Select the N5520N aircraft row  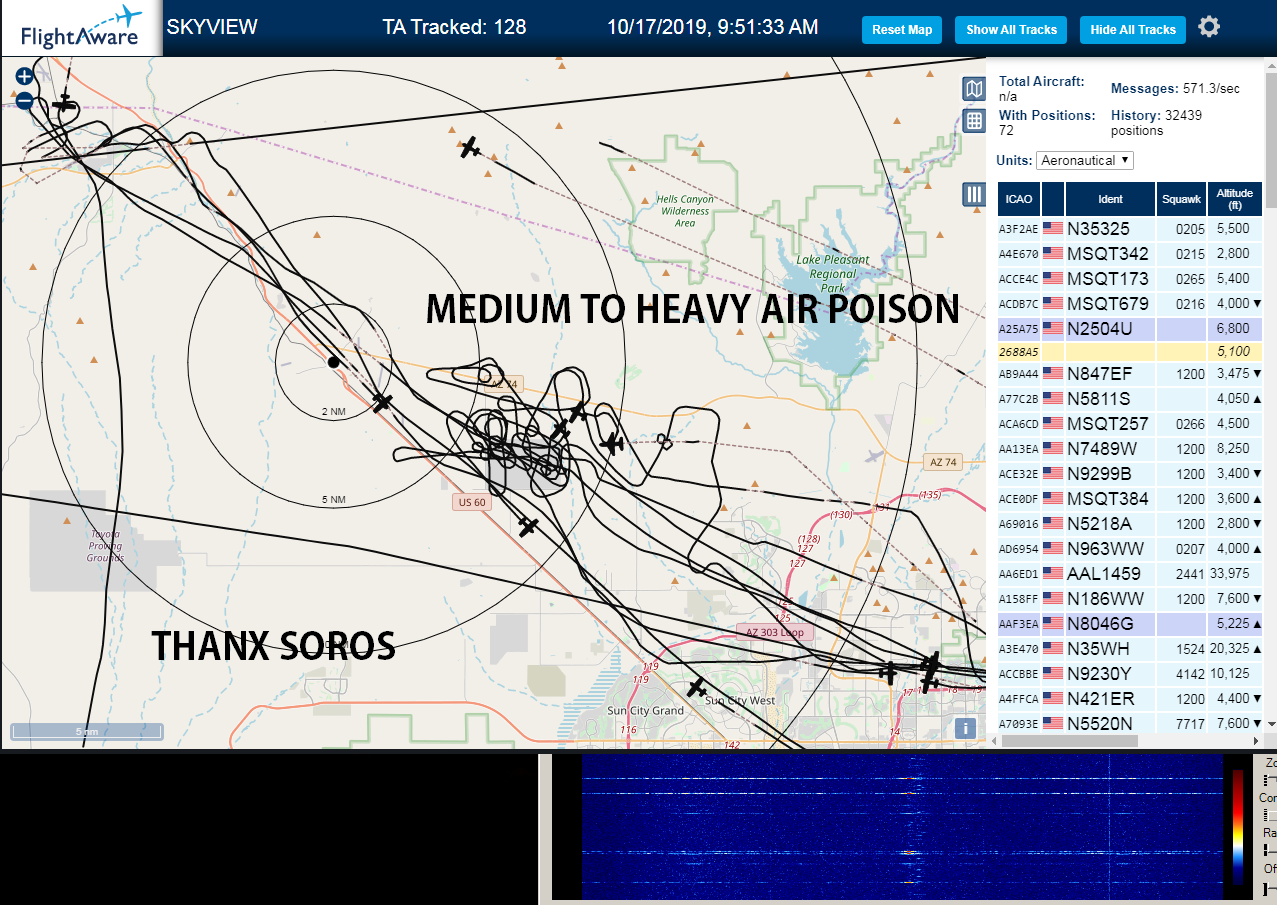1130,723
